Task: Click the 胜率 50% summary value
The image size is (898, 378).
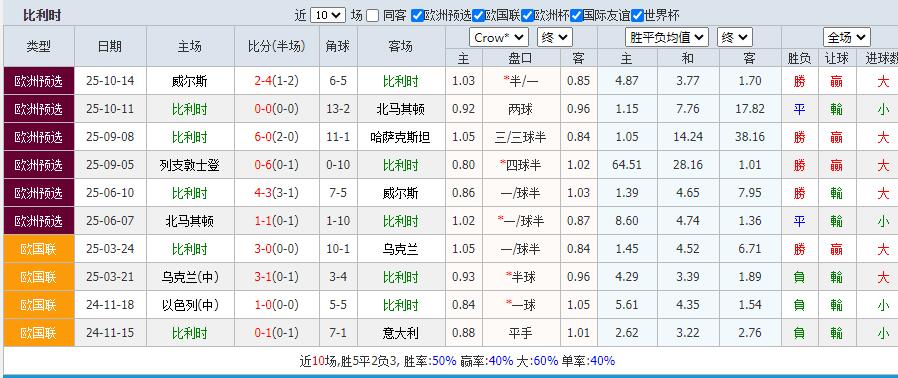Action: [444, 361]
